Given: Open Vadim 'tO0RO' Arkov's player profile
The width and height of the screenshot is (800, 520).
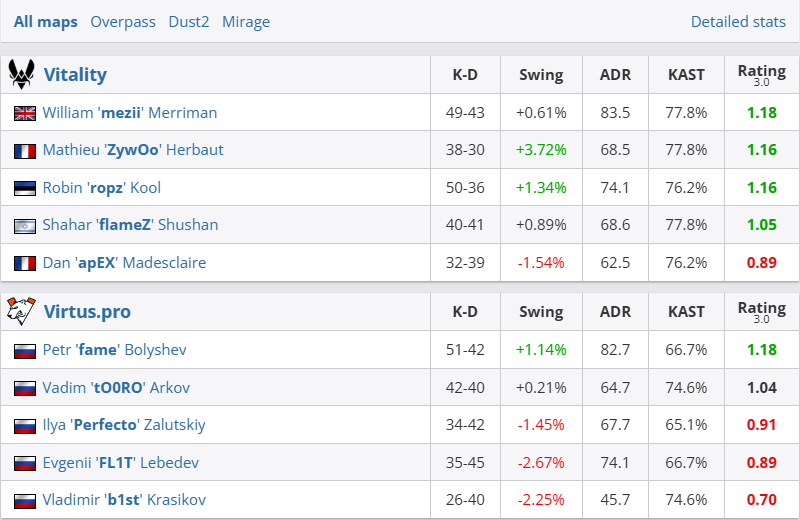Looking at the screenshot, I should tap(116, 388).
